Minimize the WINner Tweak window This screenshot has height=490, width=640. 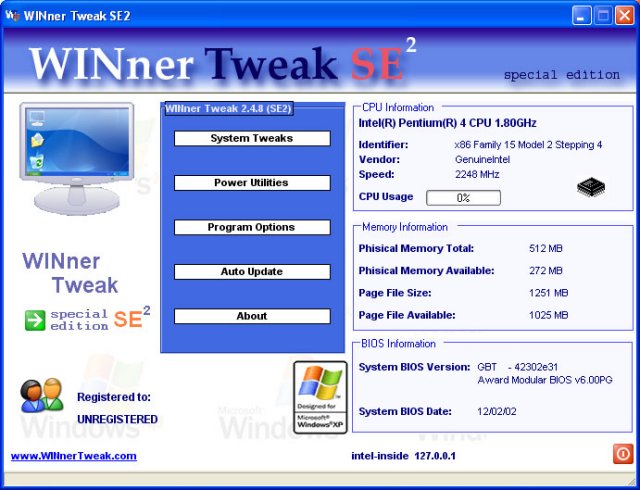pos(581,16)
